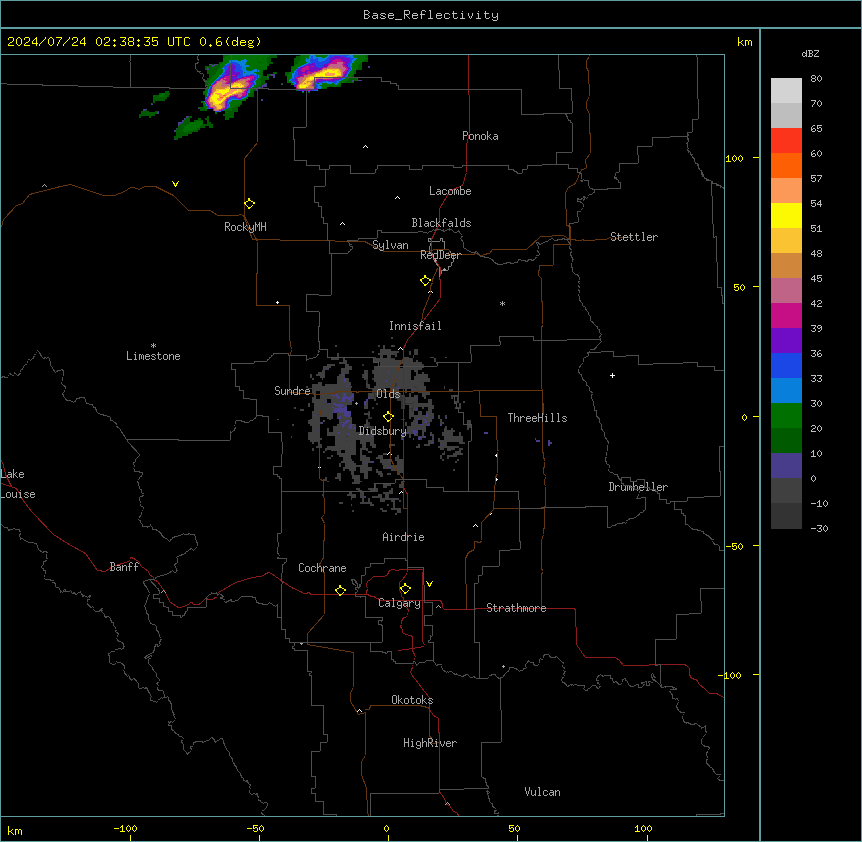Click the -30 value in dBZ legend

(819, 528)
